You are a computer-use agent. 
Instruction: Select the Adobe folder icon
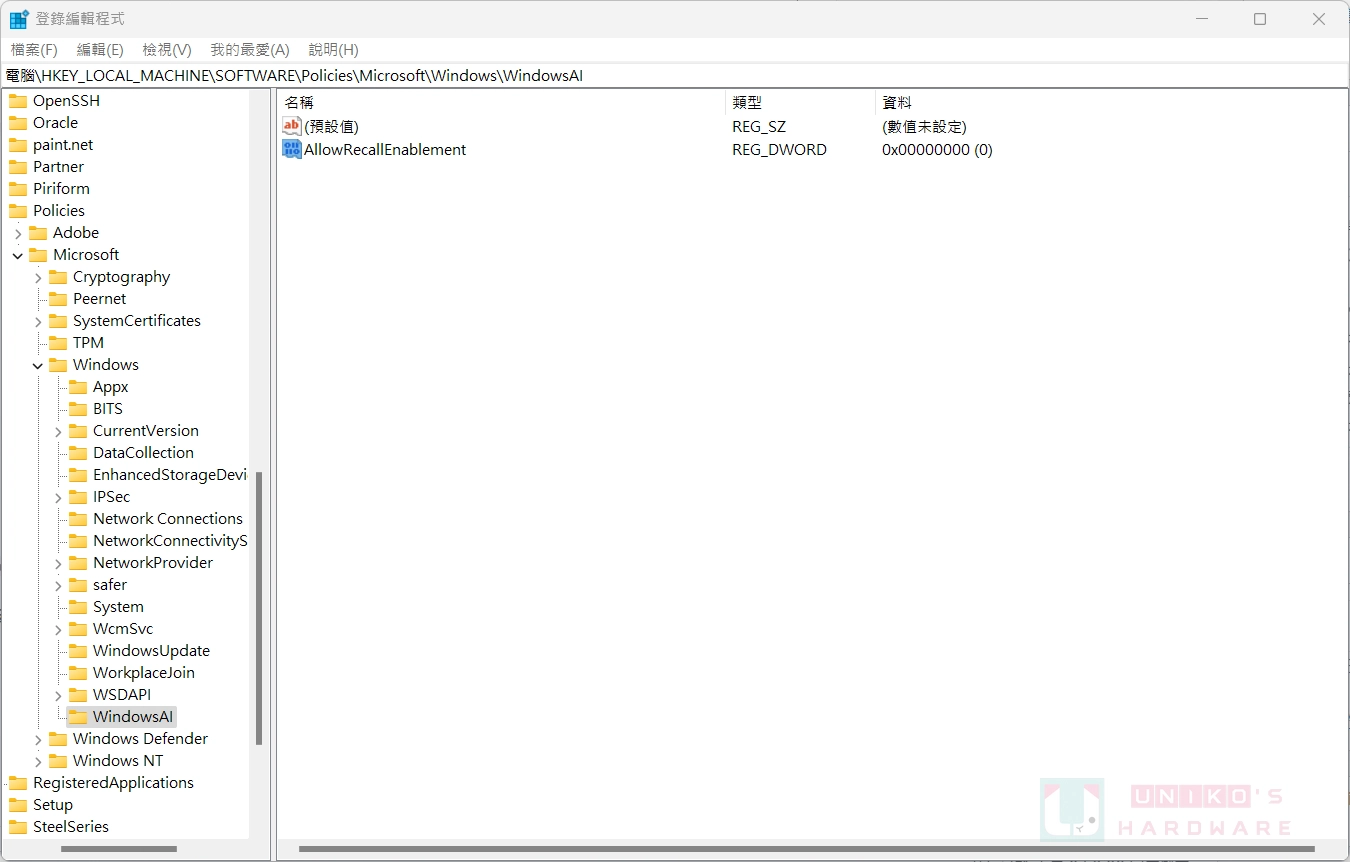click(x=38, y=233)
